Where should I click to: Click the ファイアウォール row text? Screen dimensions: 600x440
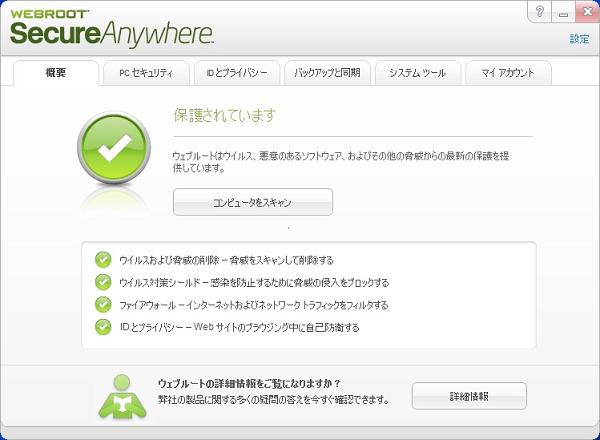click(254, 305)
